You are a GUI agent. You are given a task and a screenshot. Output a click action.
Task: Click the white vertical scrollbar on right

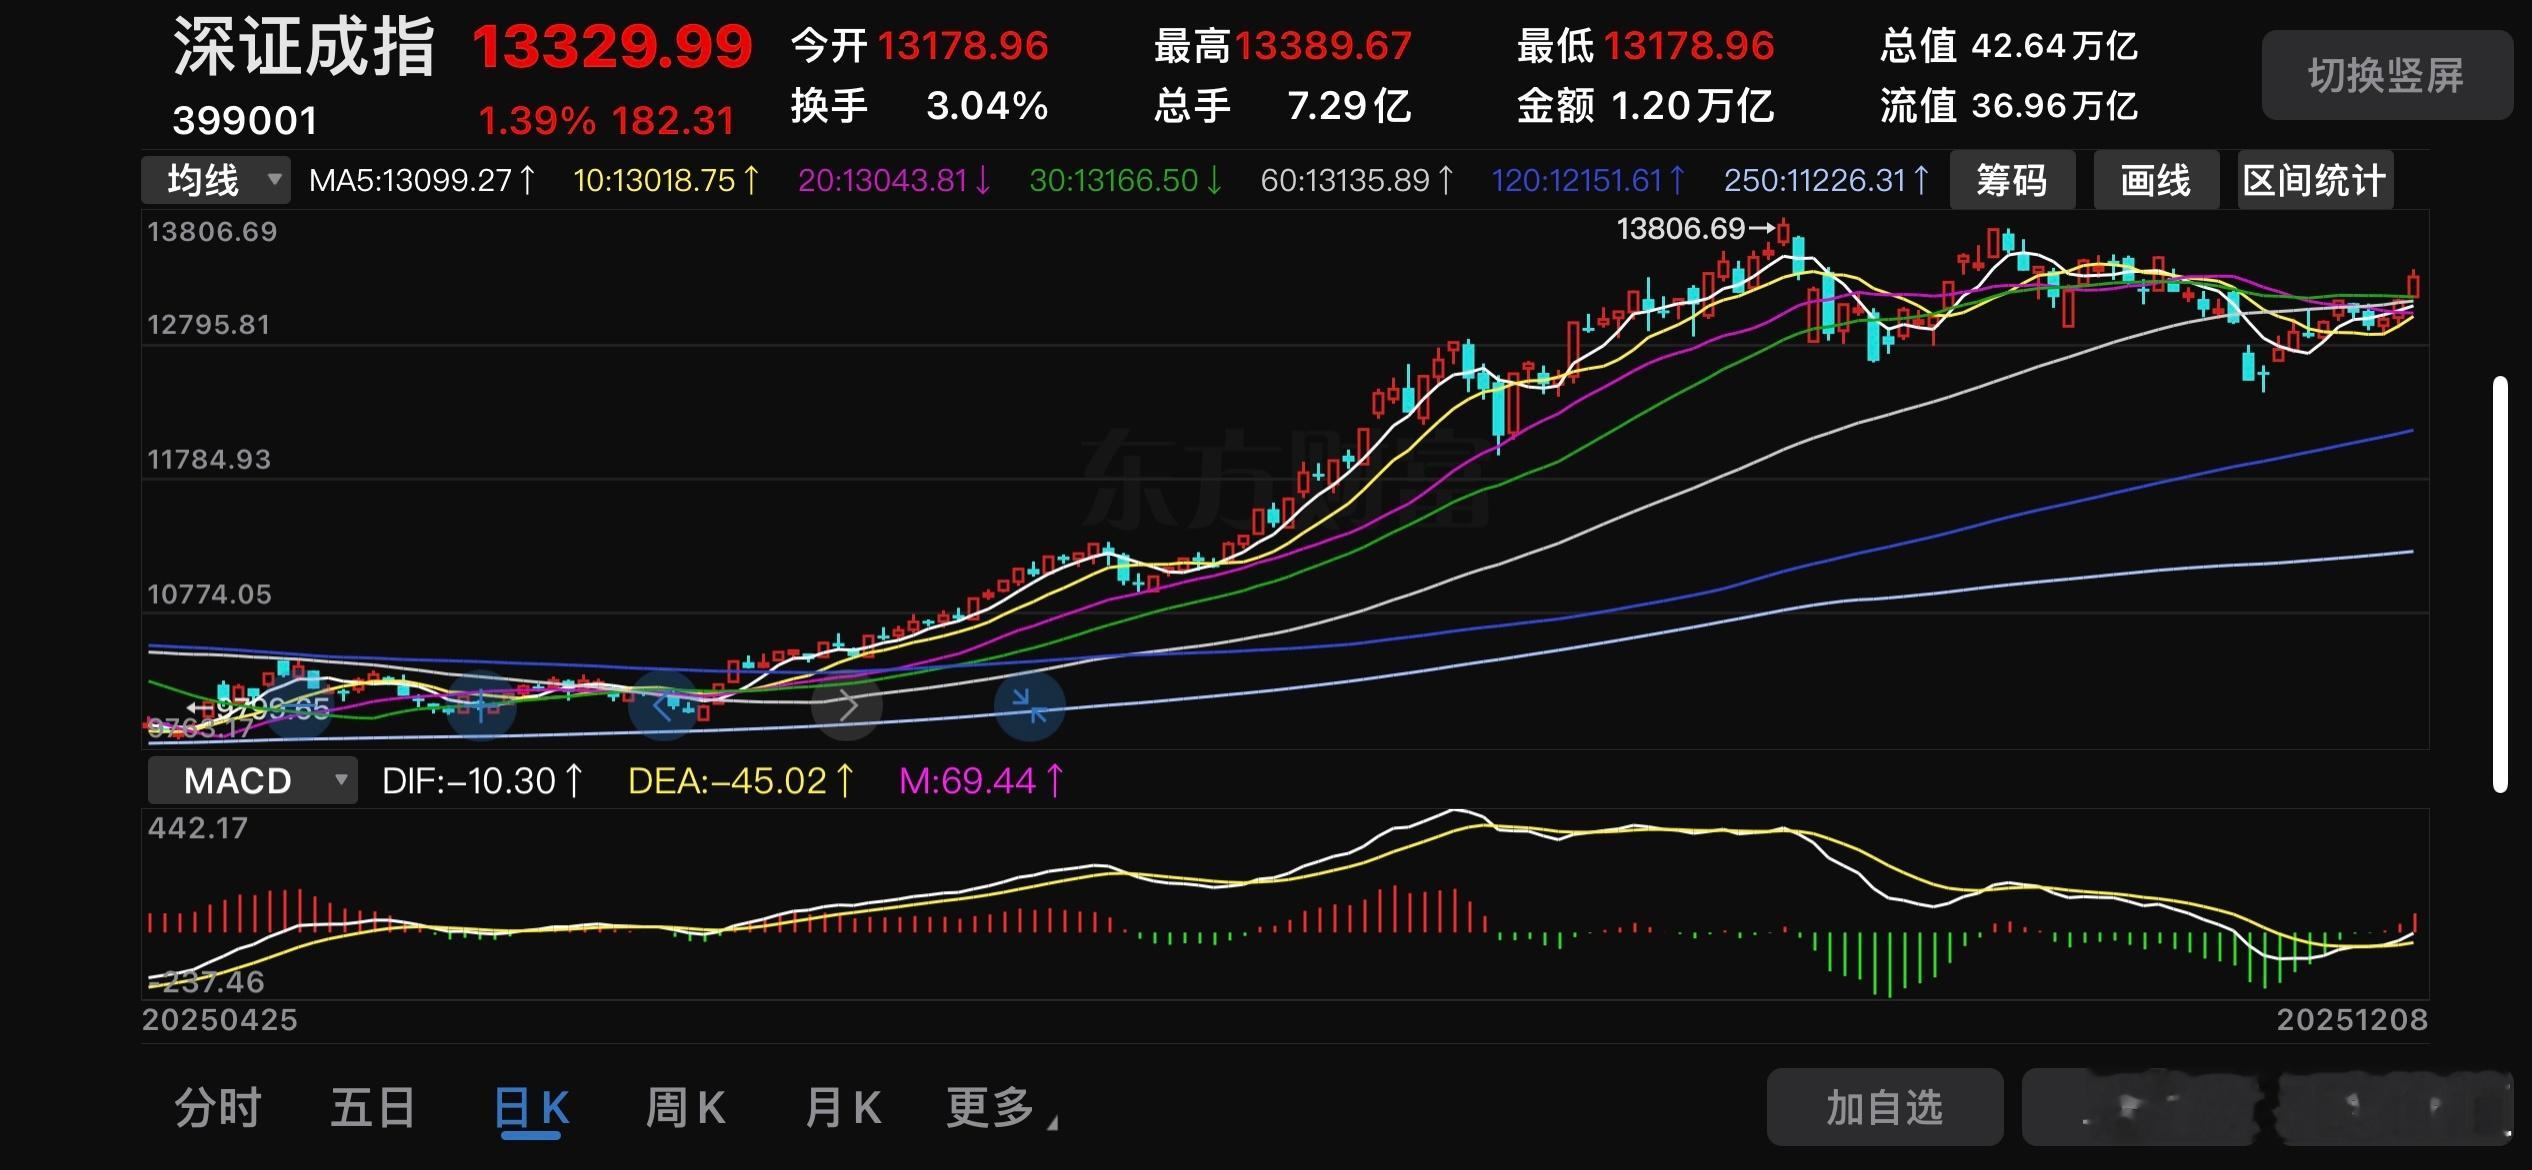[x=2500, y=585]
